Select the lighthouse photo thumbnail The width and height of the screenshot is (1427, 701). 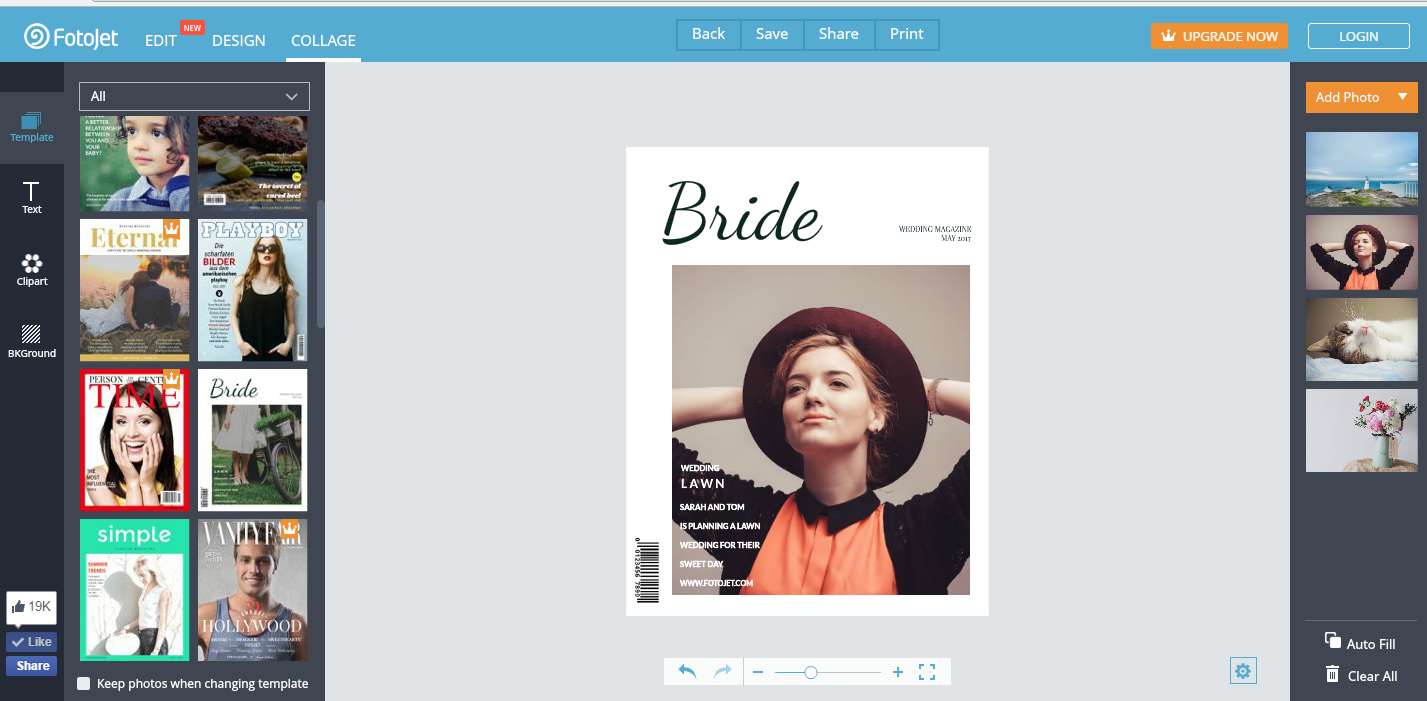(1361, 170)
